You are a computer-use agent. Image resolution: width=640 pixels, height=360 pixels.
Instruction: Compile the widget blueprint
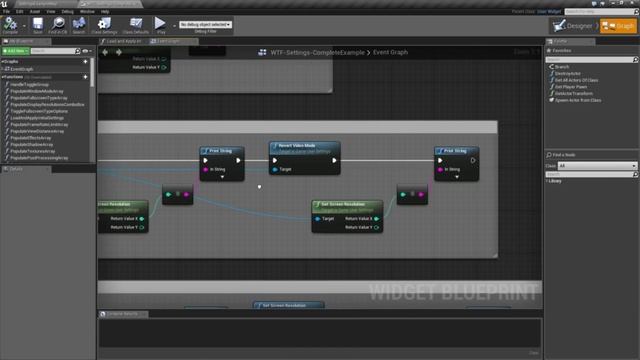coord(10,25)
